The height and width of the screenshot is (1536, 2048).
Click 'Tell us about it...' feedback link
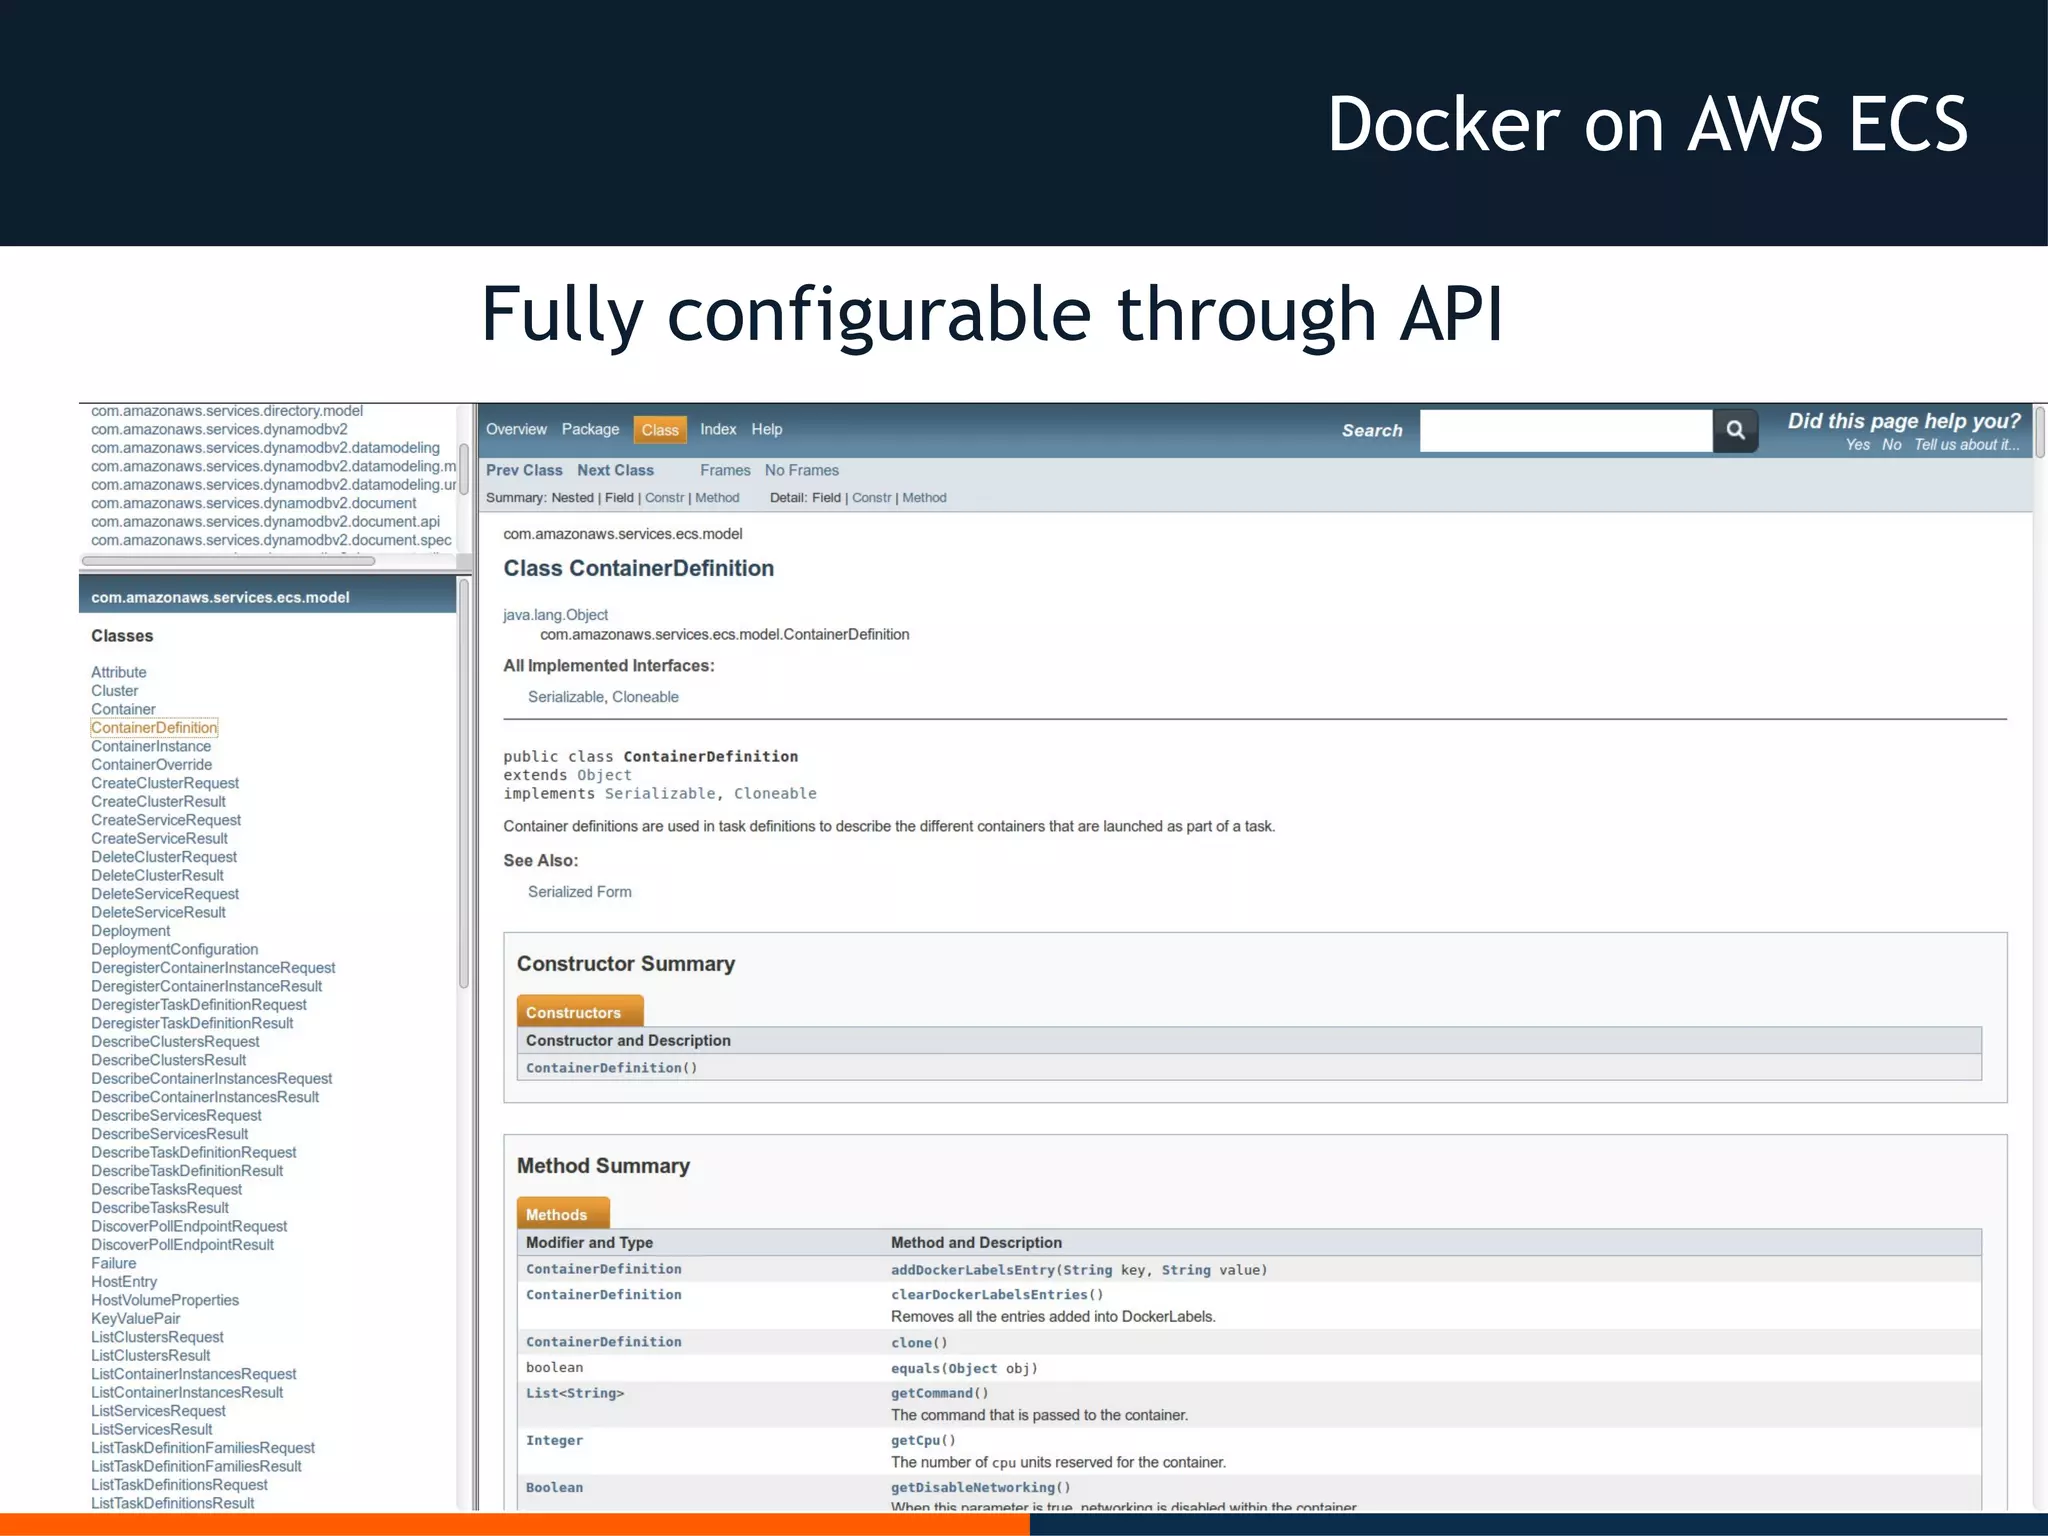tap(1967, 445)
